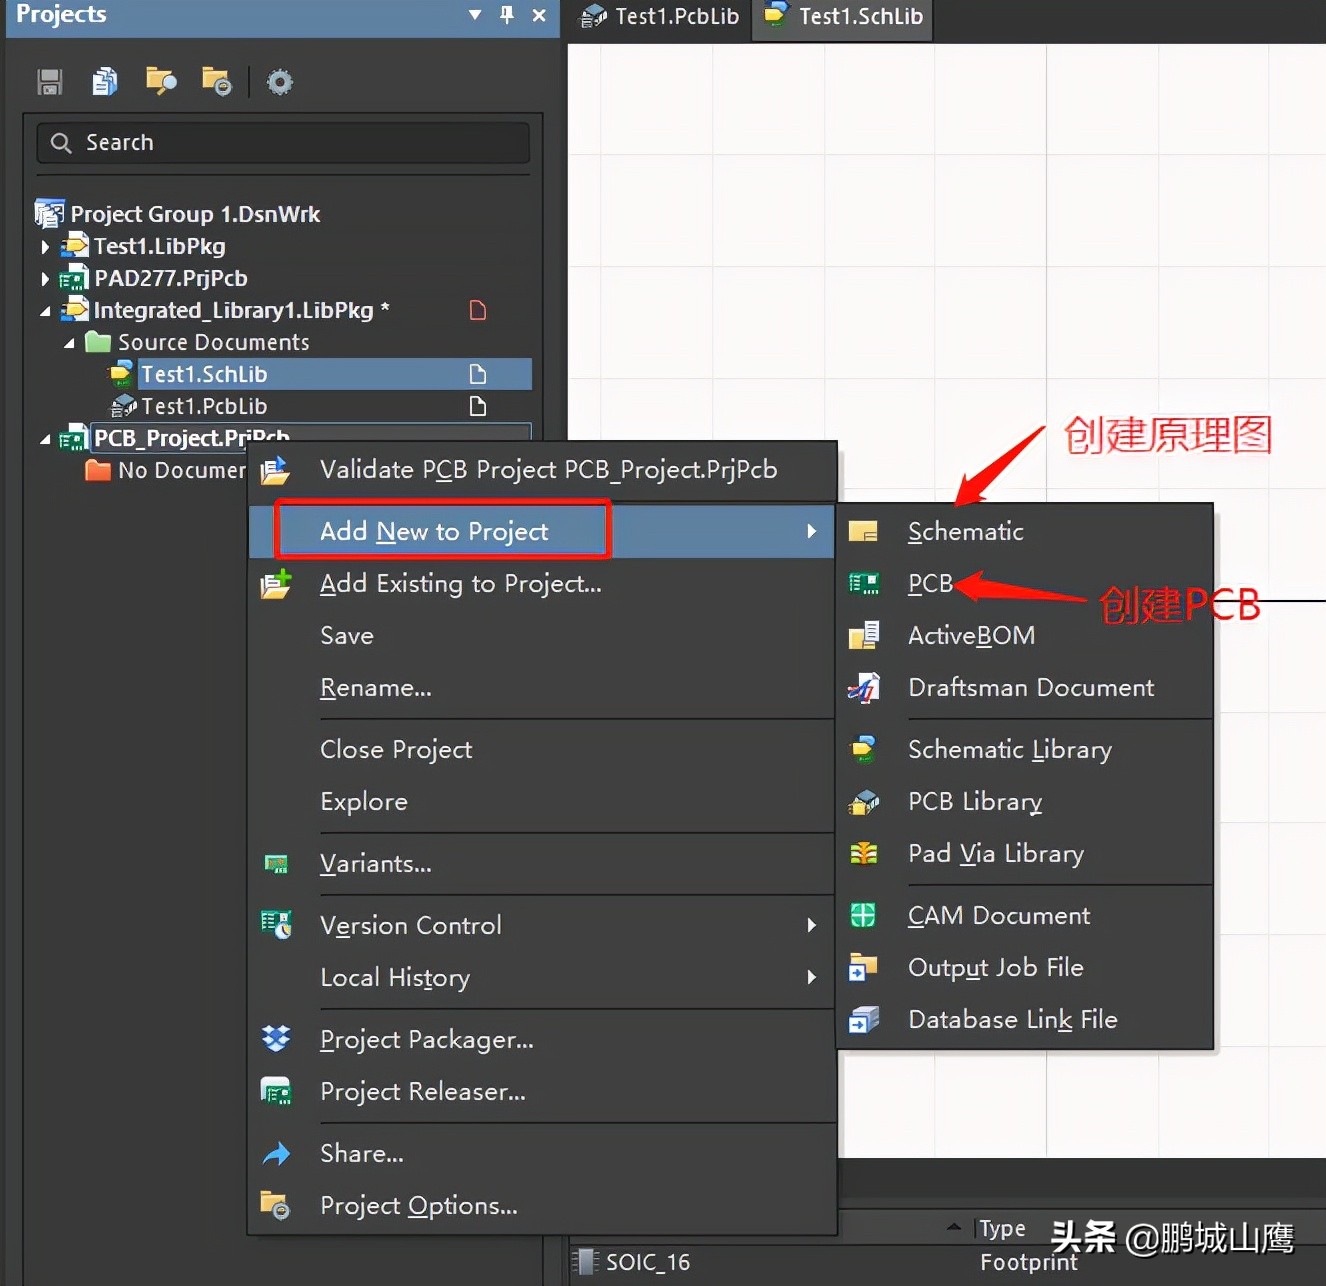1326x1286 pixels.
Task: Open the Test1.SchLib tab
Action: tap(841, 16)
